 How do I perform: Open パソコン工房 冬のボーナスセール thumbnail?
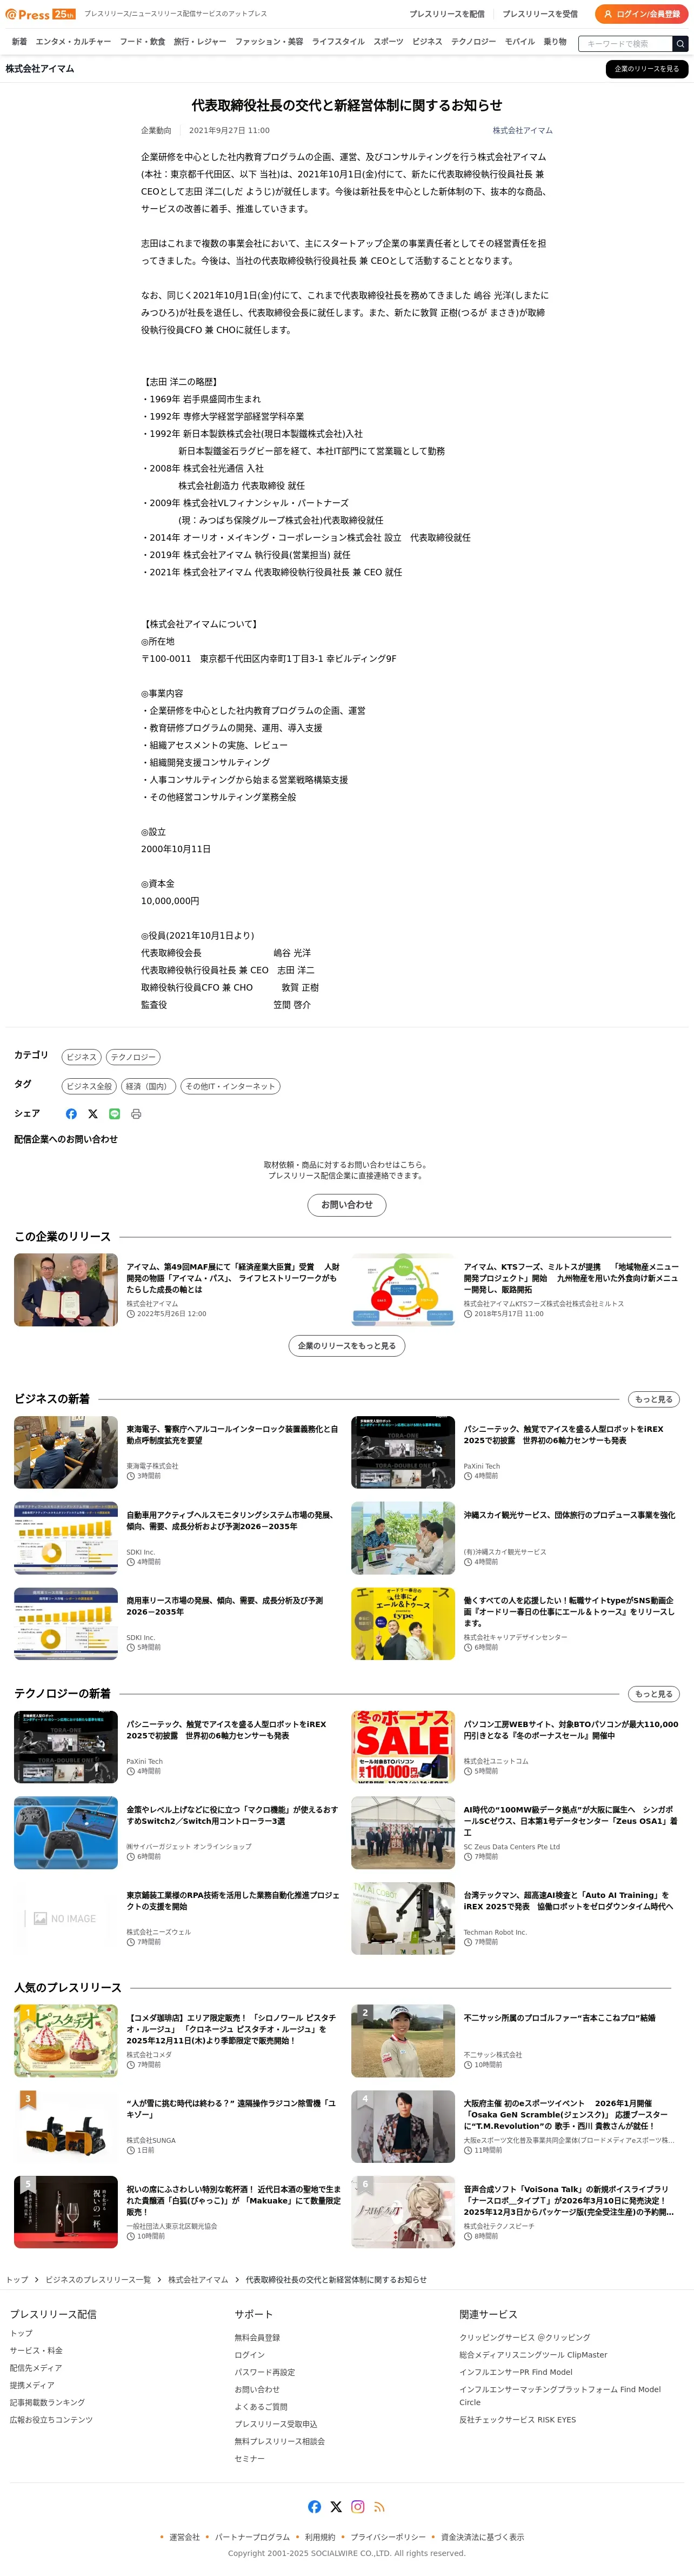pyautogui.click(x=403, y=1747)
